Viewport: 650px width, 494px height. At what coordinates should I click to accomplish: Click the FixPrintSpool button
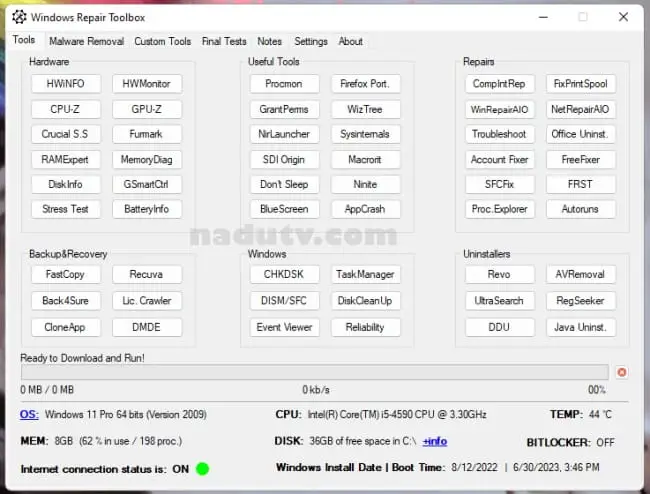[580, 84]
